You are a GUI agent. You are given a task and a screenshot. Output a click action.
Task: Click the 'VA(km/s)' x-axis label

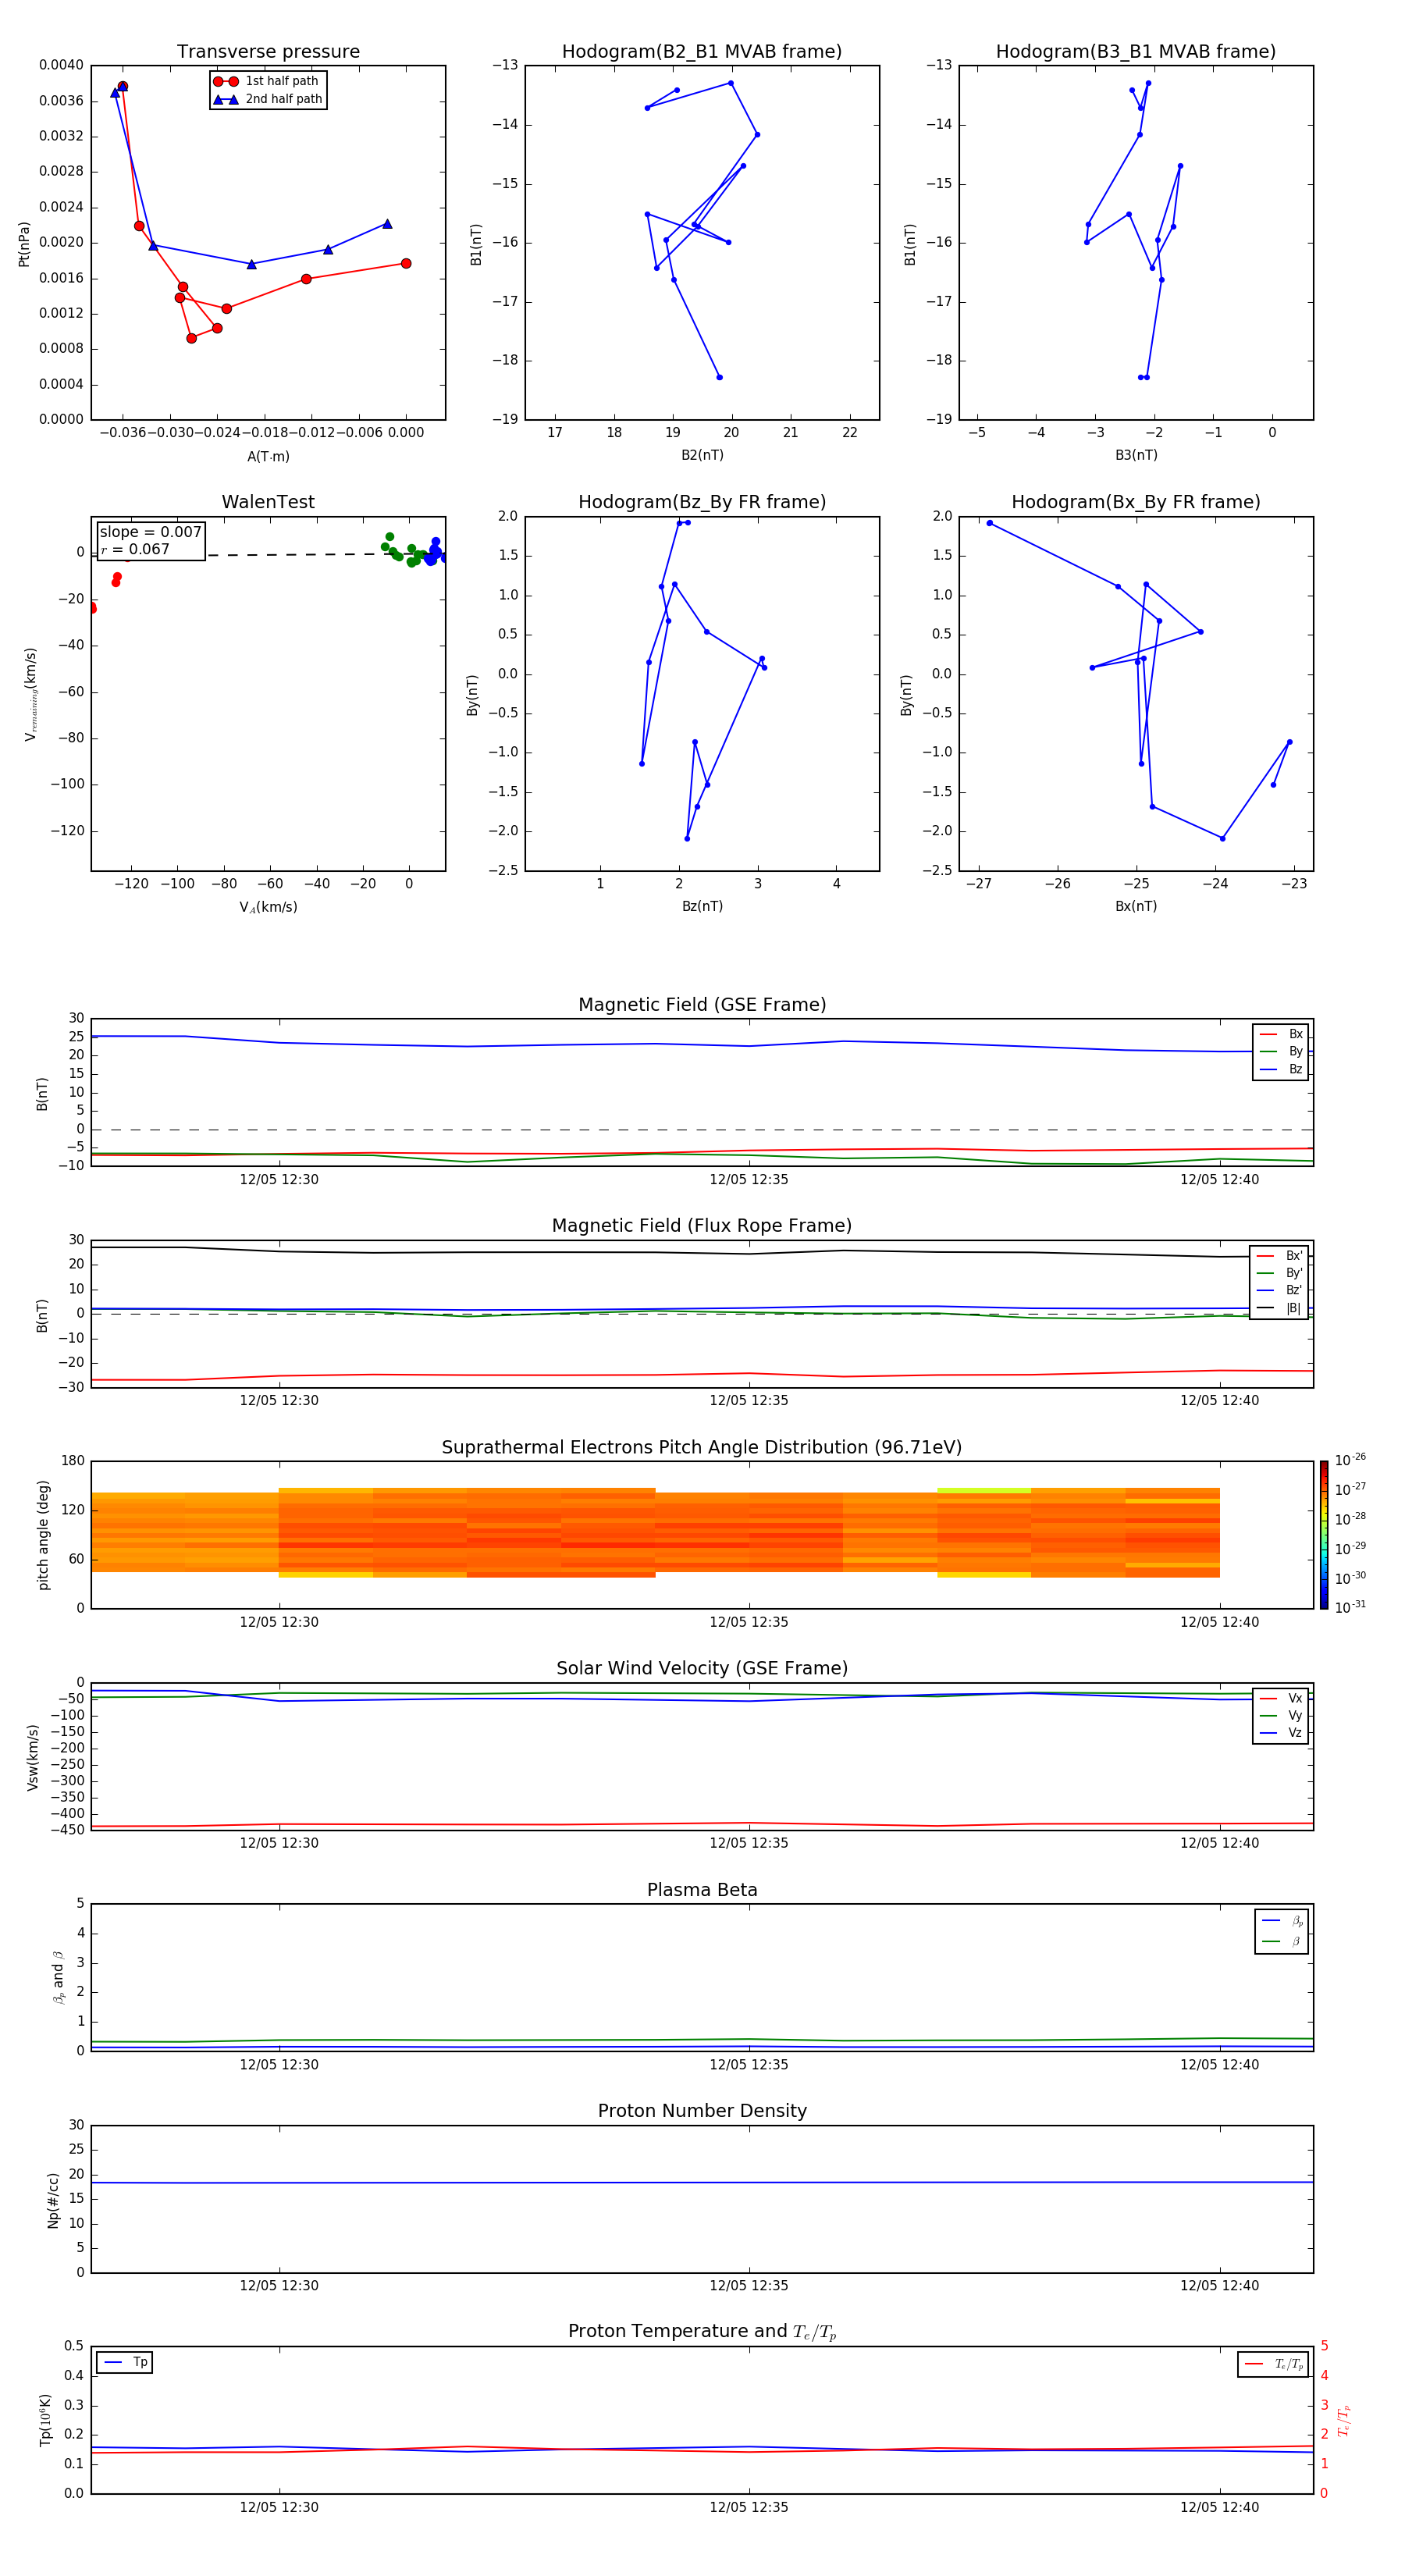[x=268, y=907]
